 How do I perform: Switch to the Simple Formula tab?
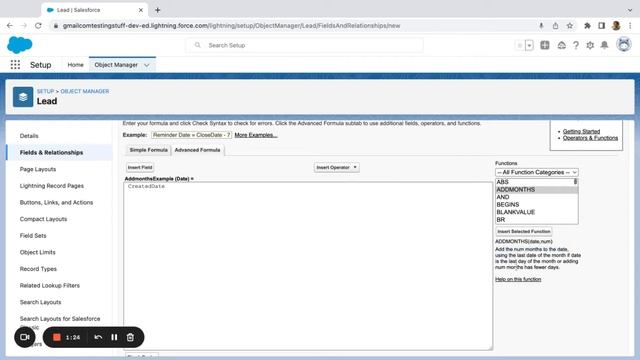point(148,150)
